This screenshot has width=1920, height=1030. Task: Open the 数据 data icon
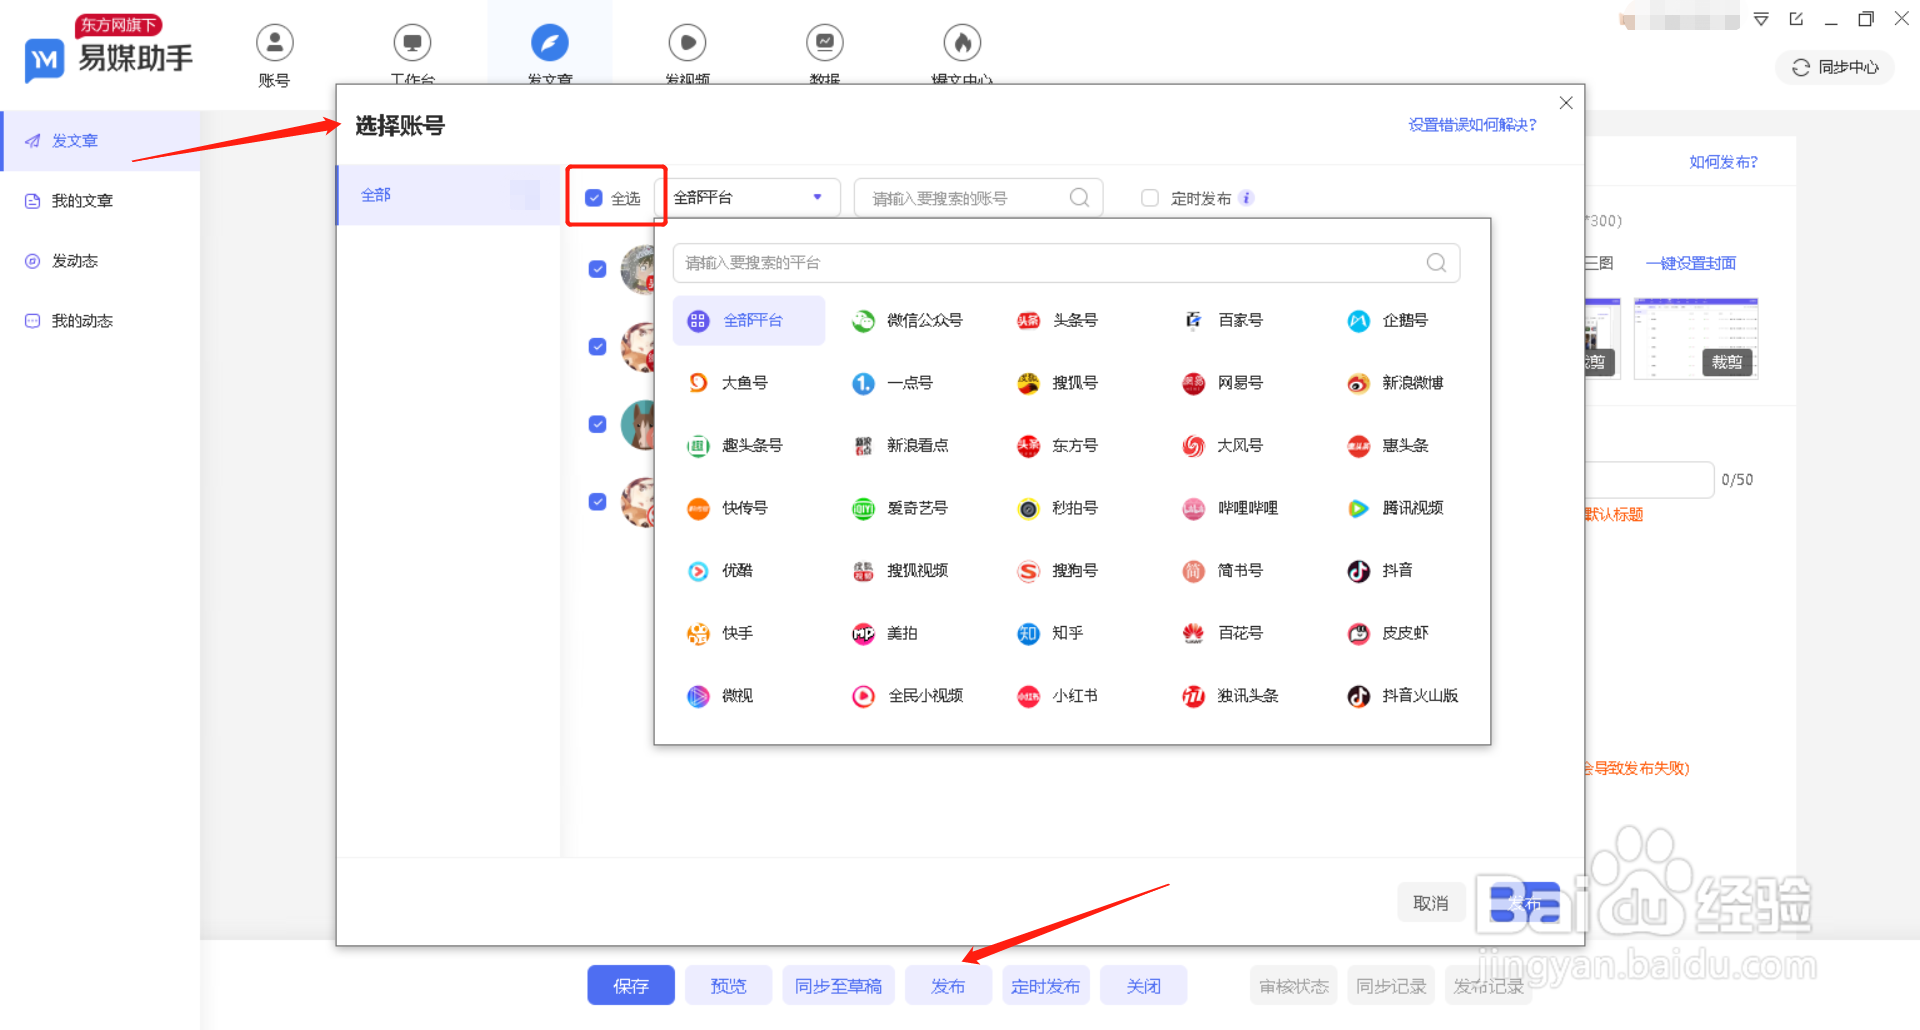[x=825, y=43]
